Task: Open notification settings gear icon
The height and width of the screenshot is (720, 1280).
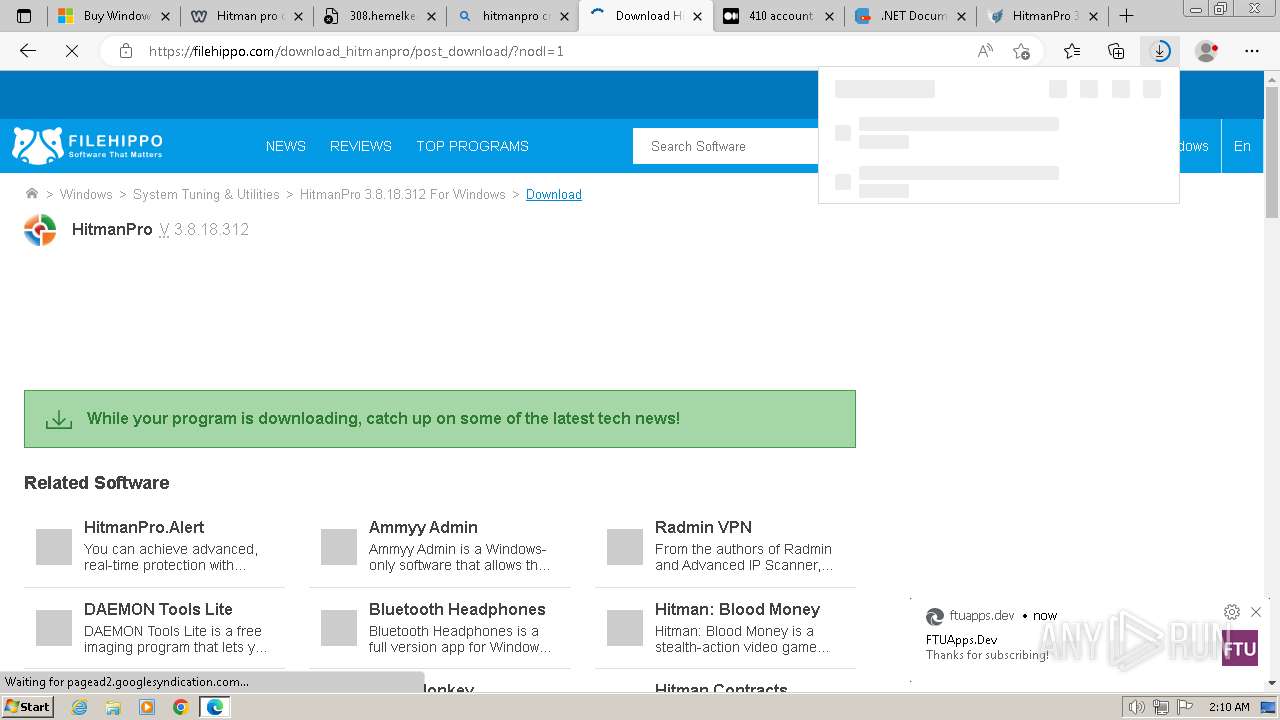Action: pyautogui.click(x=1232, y=612)
